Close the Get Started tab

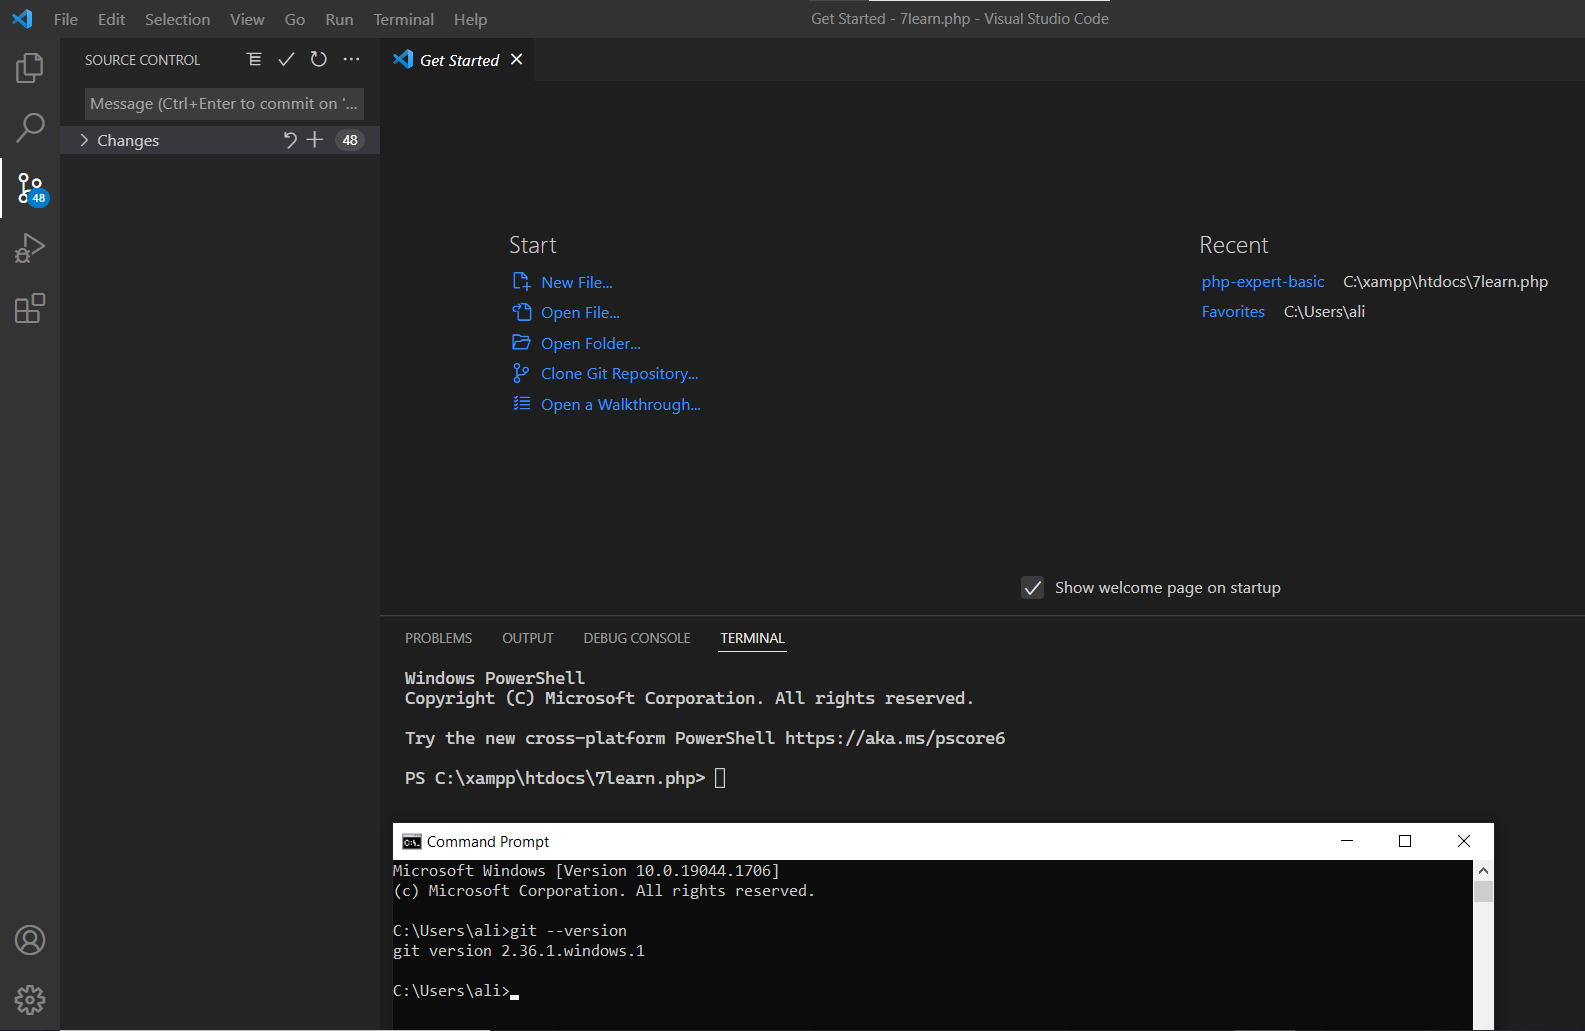point(517,59)
